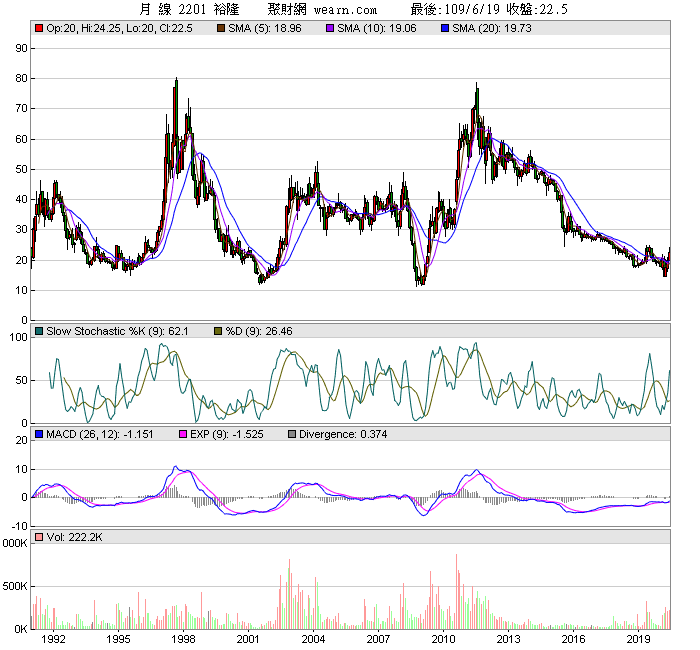
Task: Click the 'EXP (9): -1.525' label
Action: pyautogui.click(x=227, y=434)
